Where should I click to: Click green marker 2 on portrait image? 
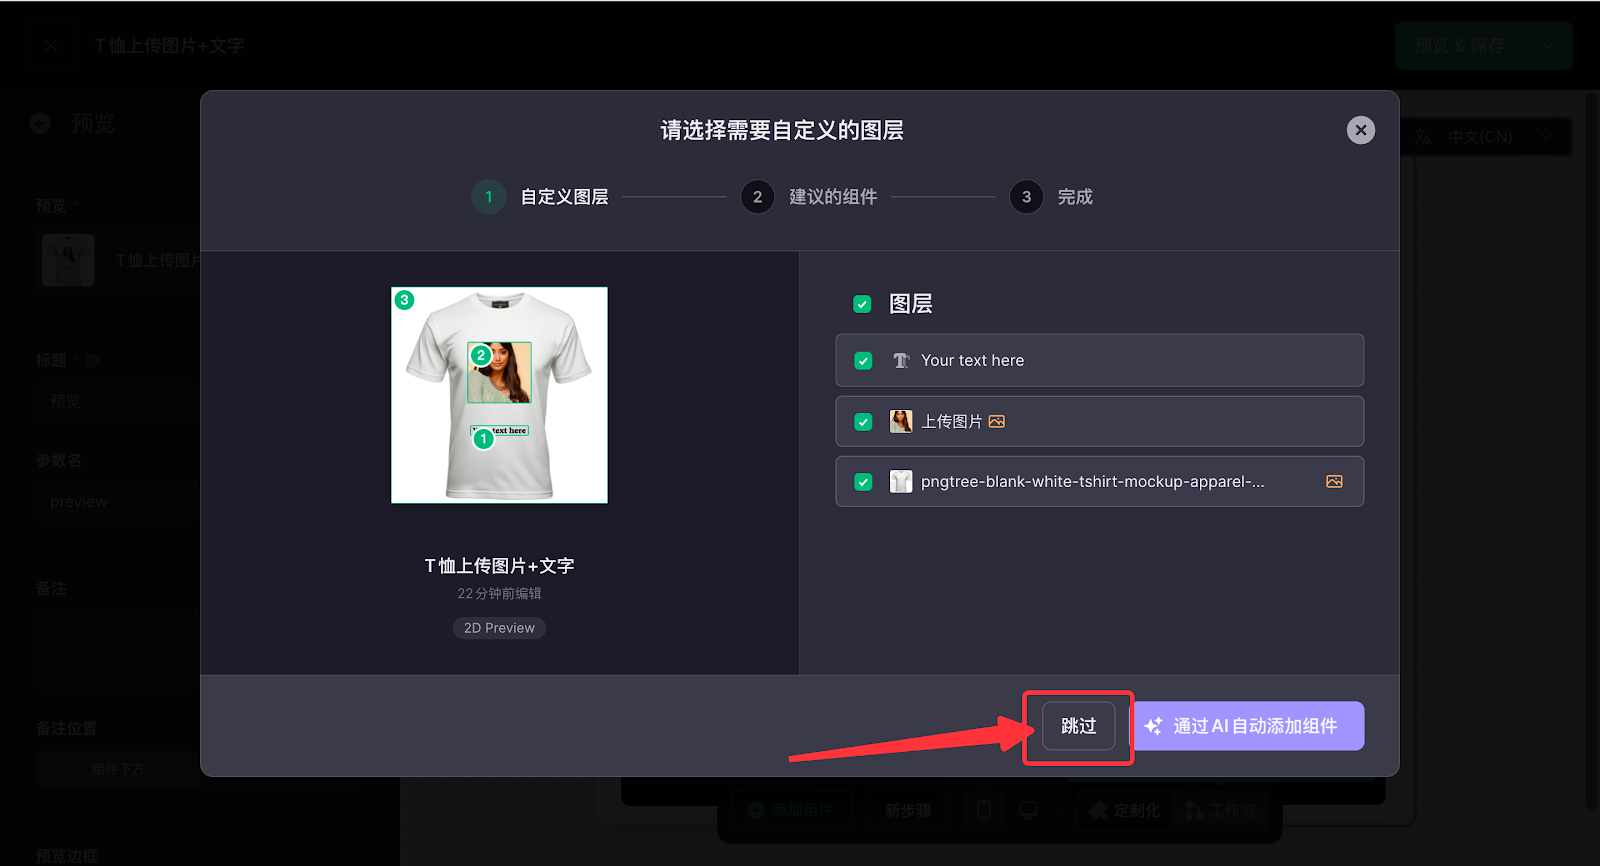(481, 355)
